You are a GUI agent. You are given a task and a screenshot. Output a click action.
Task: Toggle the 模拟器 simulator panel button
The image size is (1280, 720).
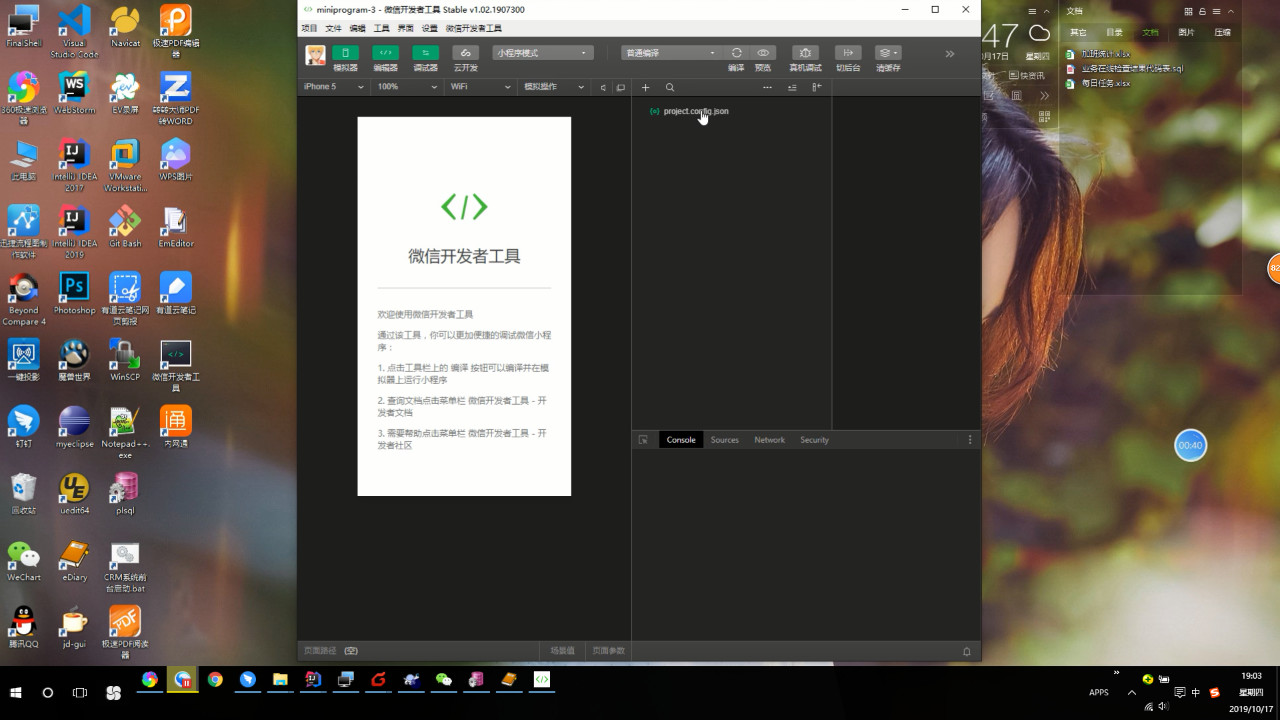[x=345, y=53]
